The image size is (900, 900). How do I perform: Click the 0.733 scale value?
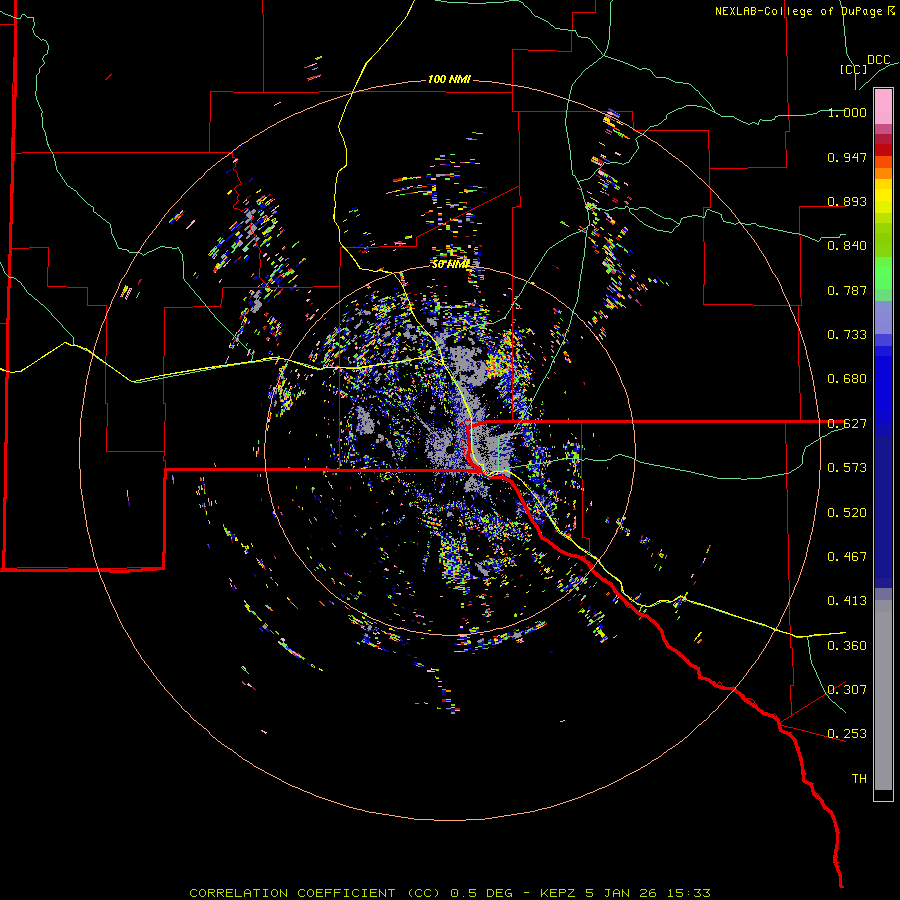847,335
